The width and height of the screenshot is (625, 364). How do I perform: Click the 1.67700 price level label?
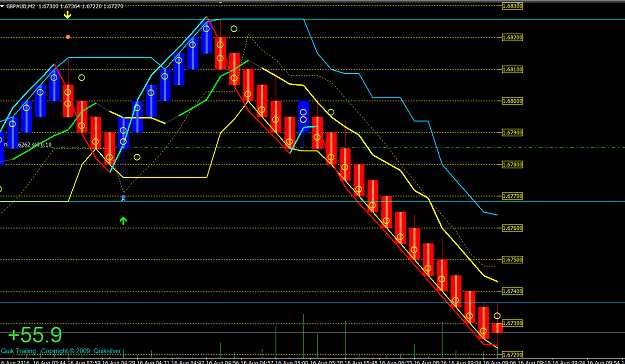pyautogui.click(x=512, y=196)
